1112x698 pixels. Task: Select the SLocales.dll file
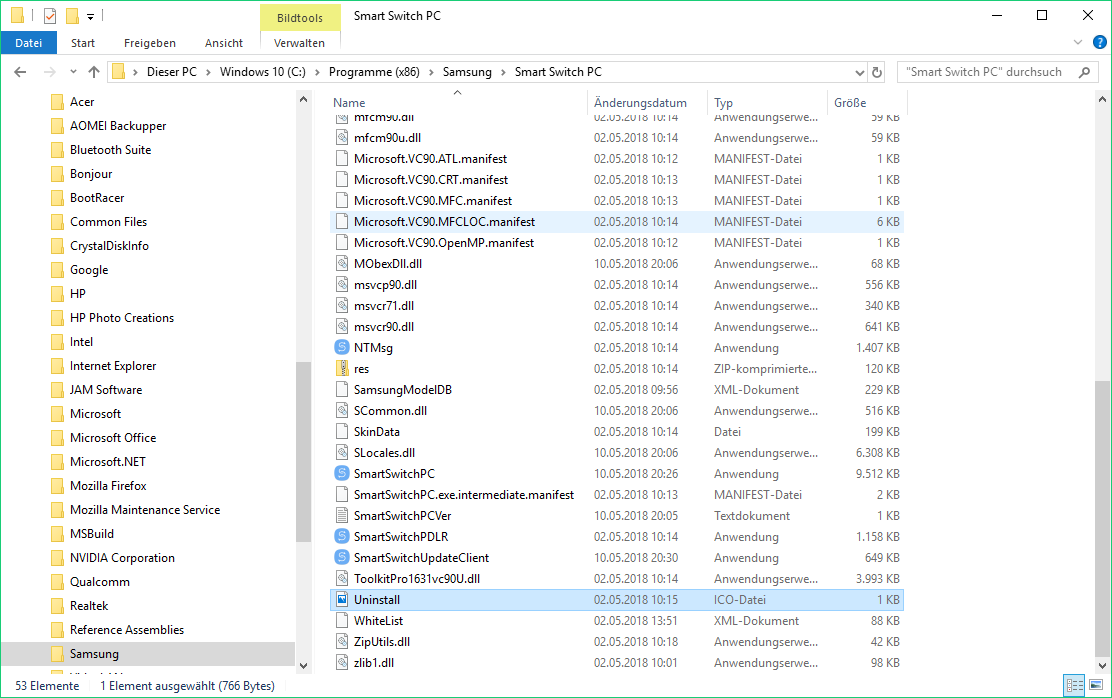617,453
